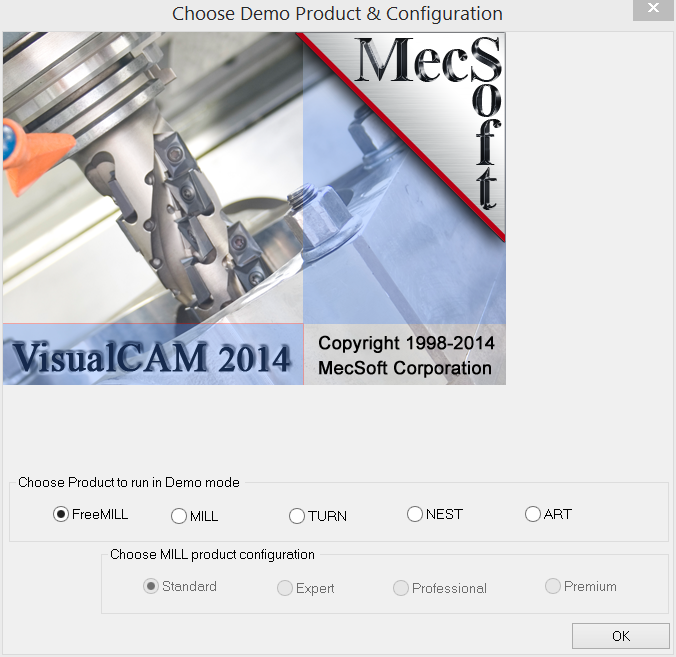Select the Standard MILL configuration

(152, 586)
